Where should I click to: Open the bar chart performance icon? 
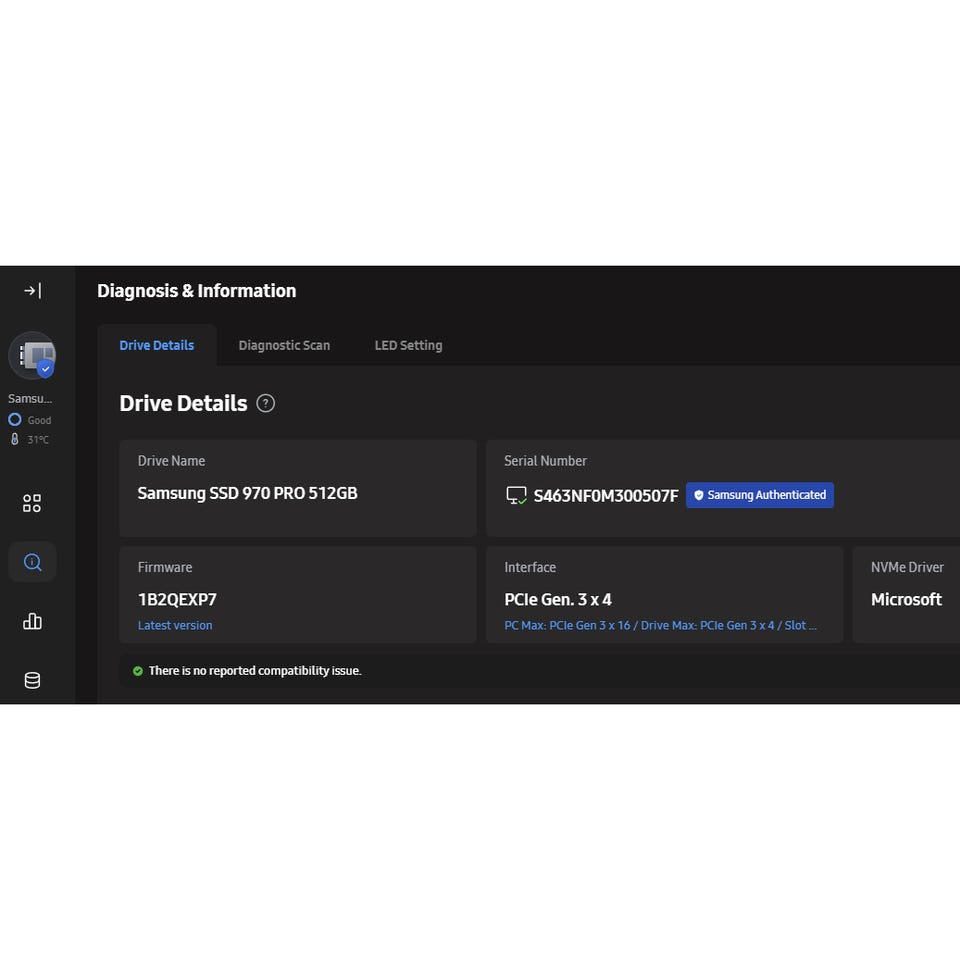pos(32,621)
